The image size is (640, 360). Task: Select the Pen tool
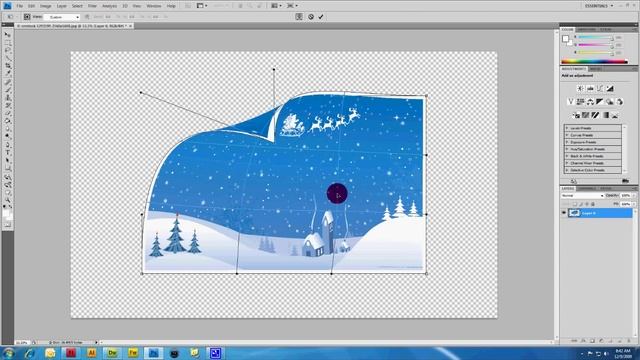(x=7, y=145)
